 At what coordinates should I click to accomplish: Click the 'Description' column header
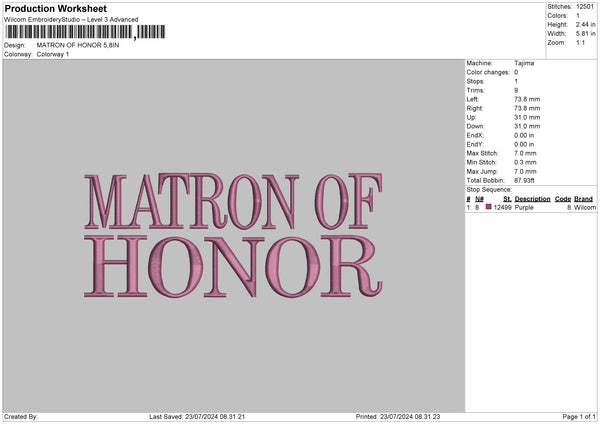point(532,199)
